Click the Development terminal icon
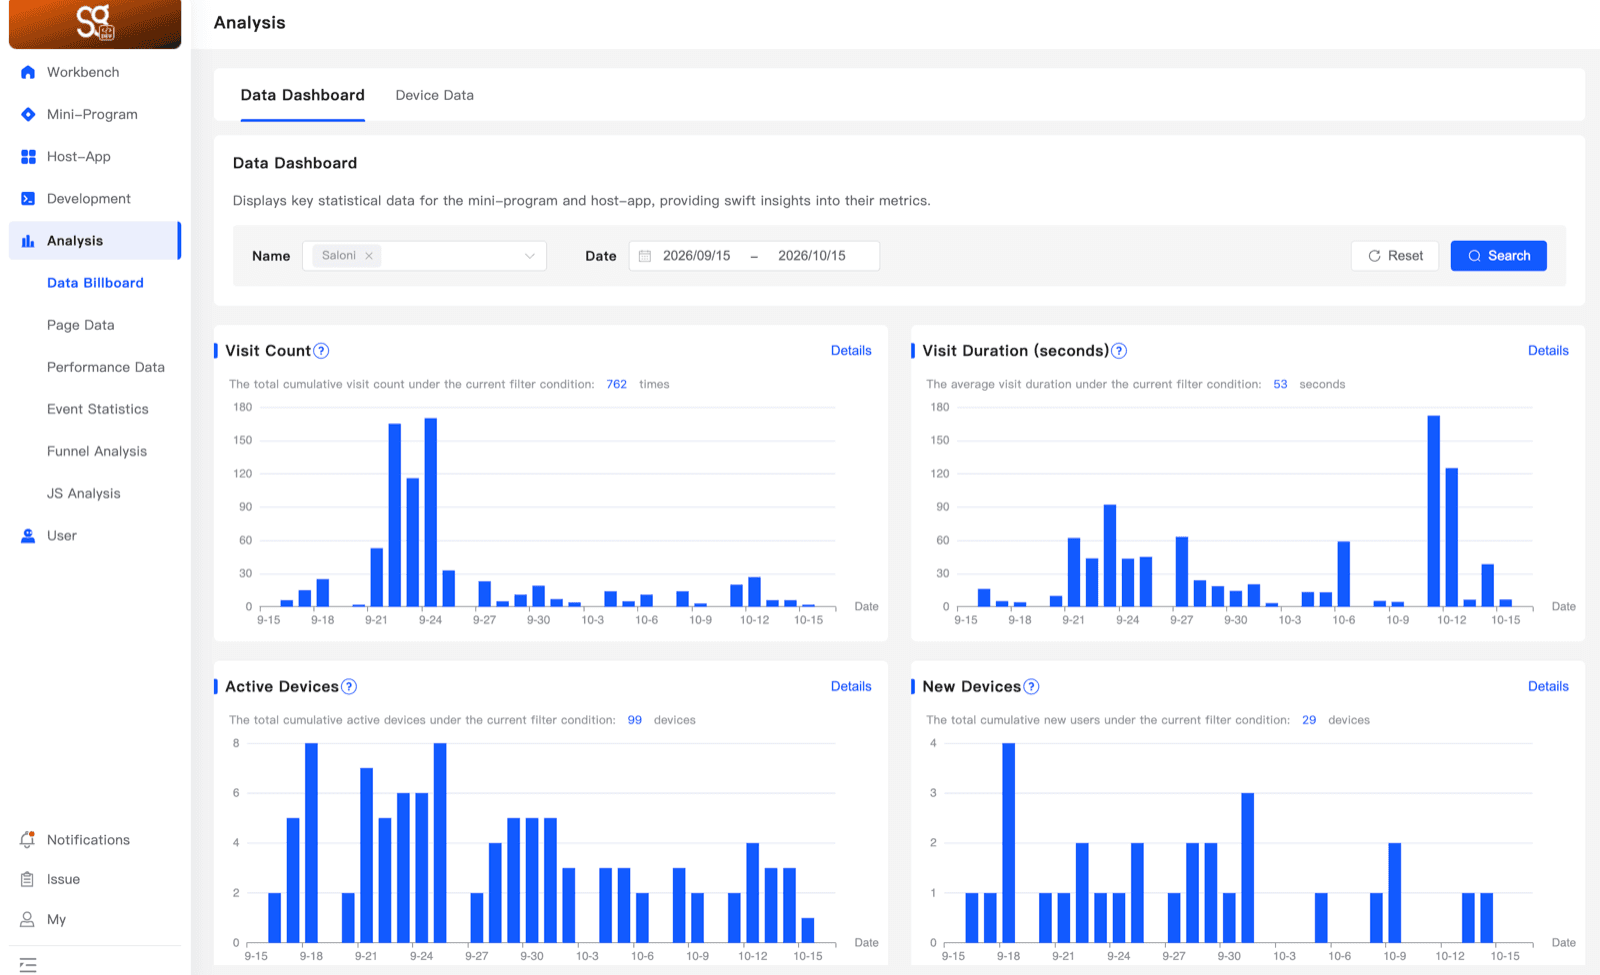The width and height of the screenshot is (1600, 975). point(28,198)
